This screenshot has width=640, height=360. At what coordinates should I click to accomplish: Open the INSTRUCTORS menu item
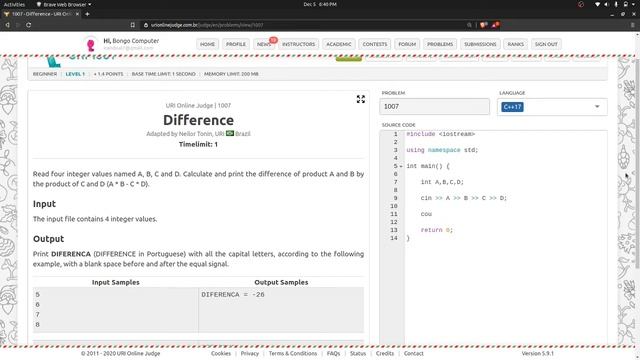pos(298,44)
